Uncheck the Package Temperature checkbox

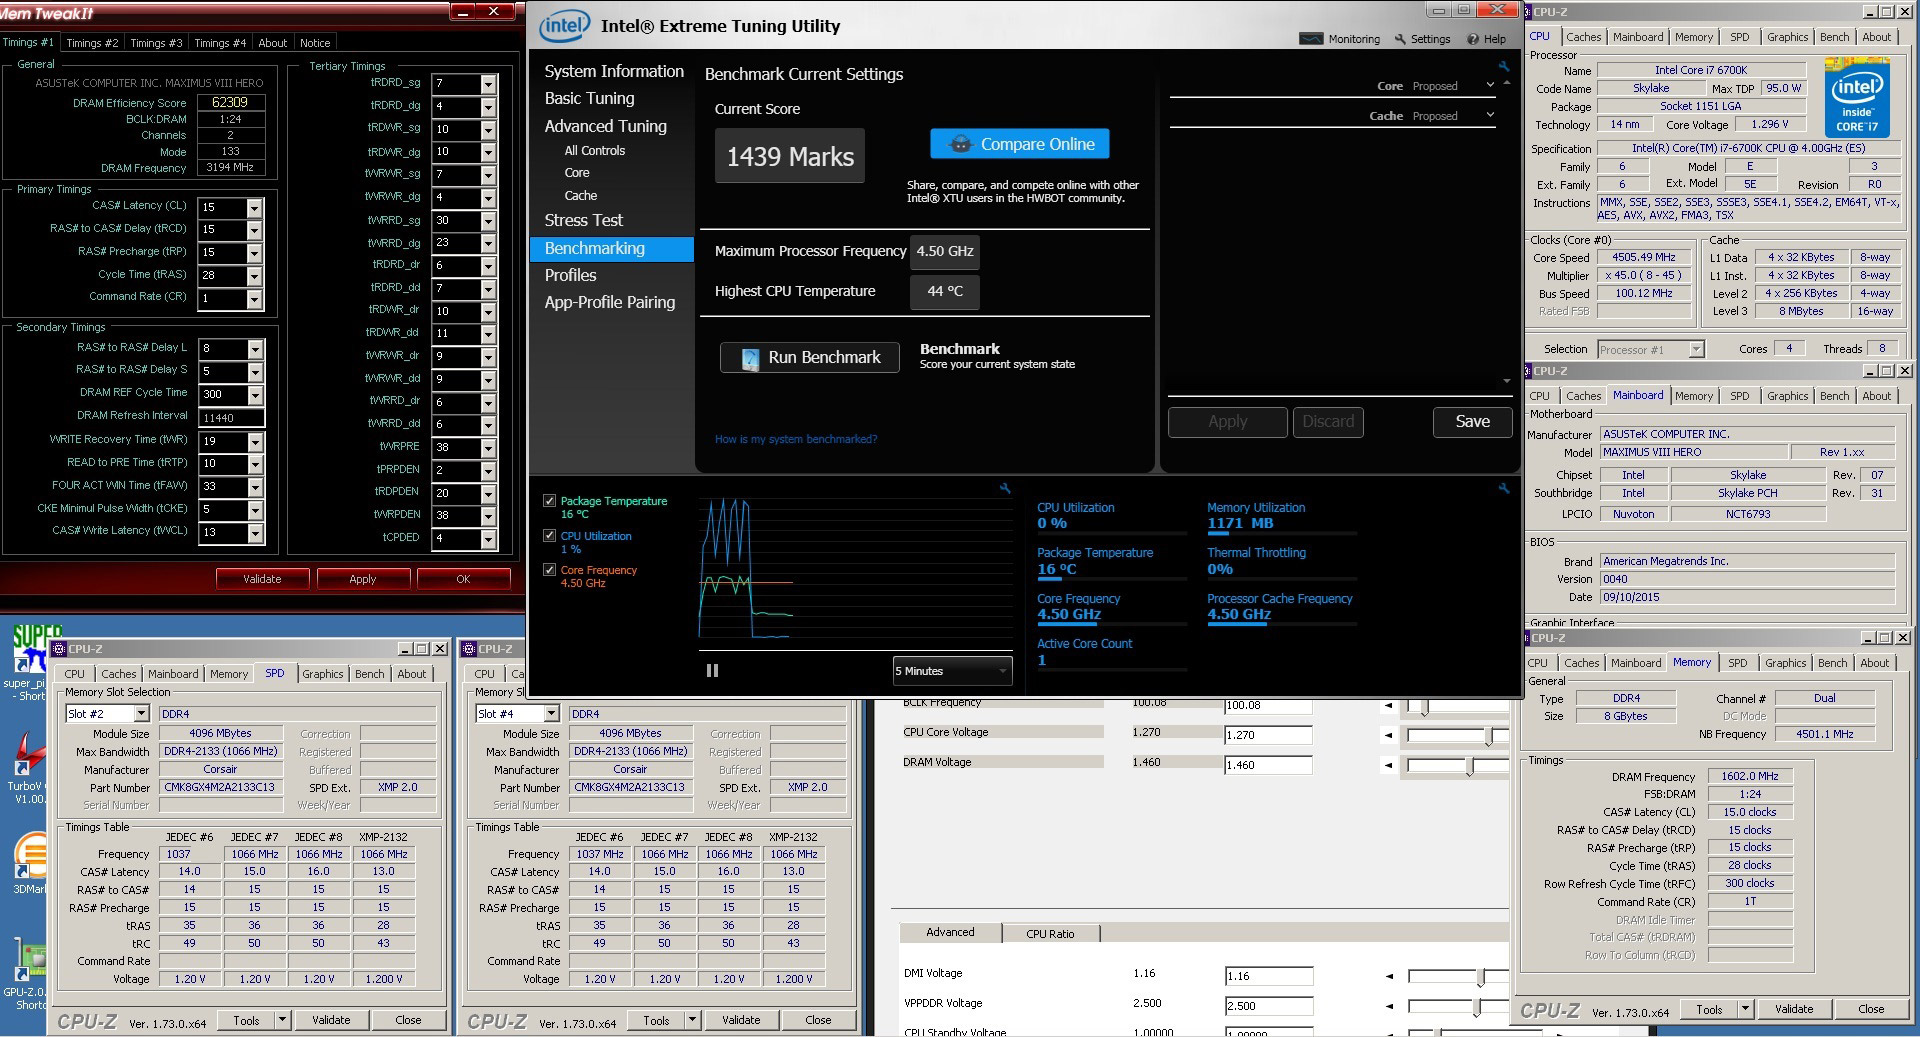549,501
